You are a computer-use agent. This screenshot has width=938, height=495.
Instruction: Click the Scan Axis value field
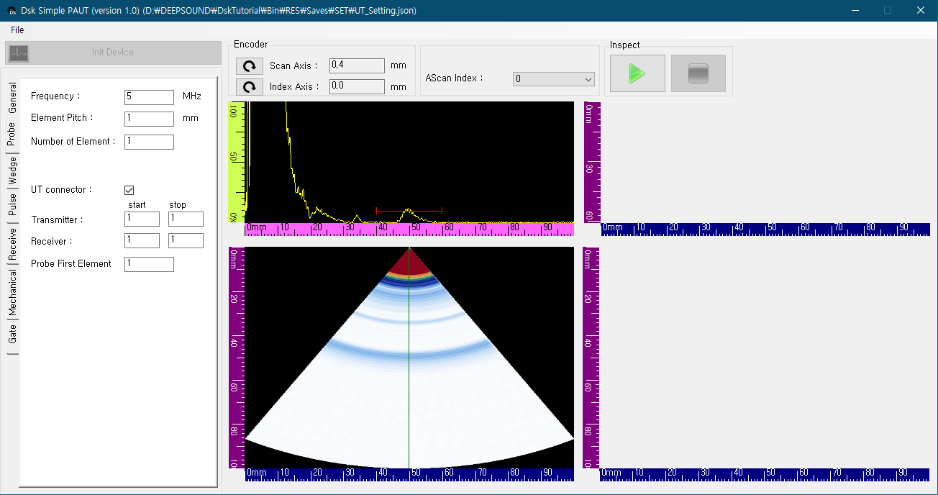coord(357,65)
